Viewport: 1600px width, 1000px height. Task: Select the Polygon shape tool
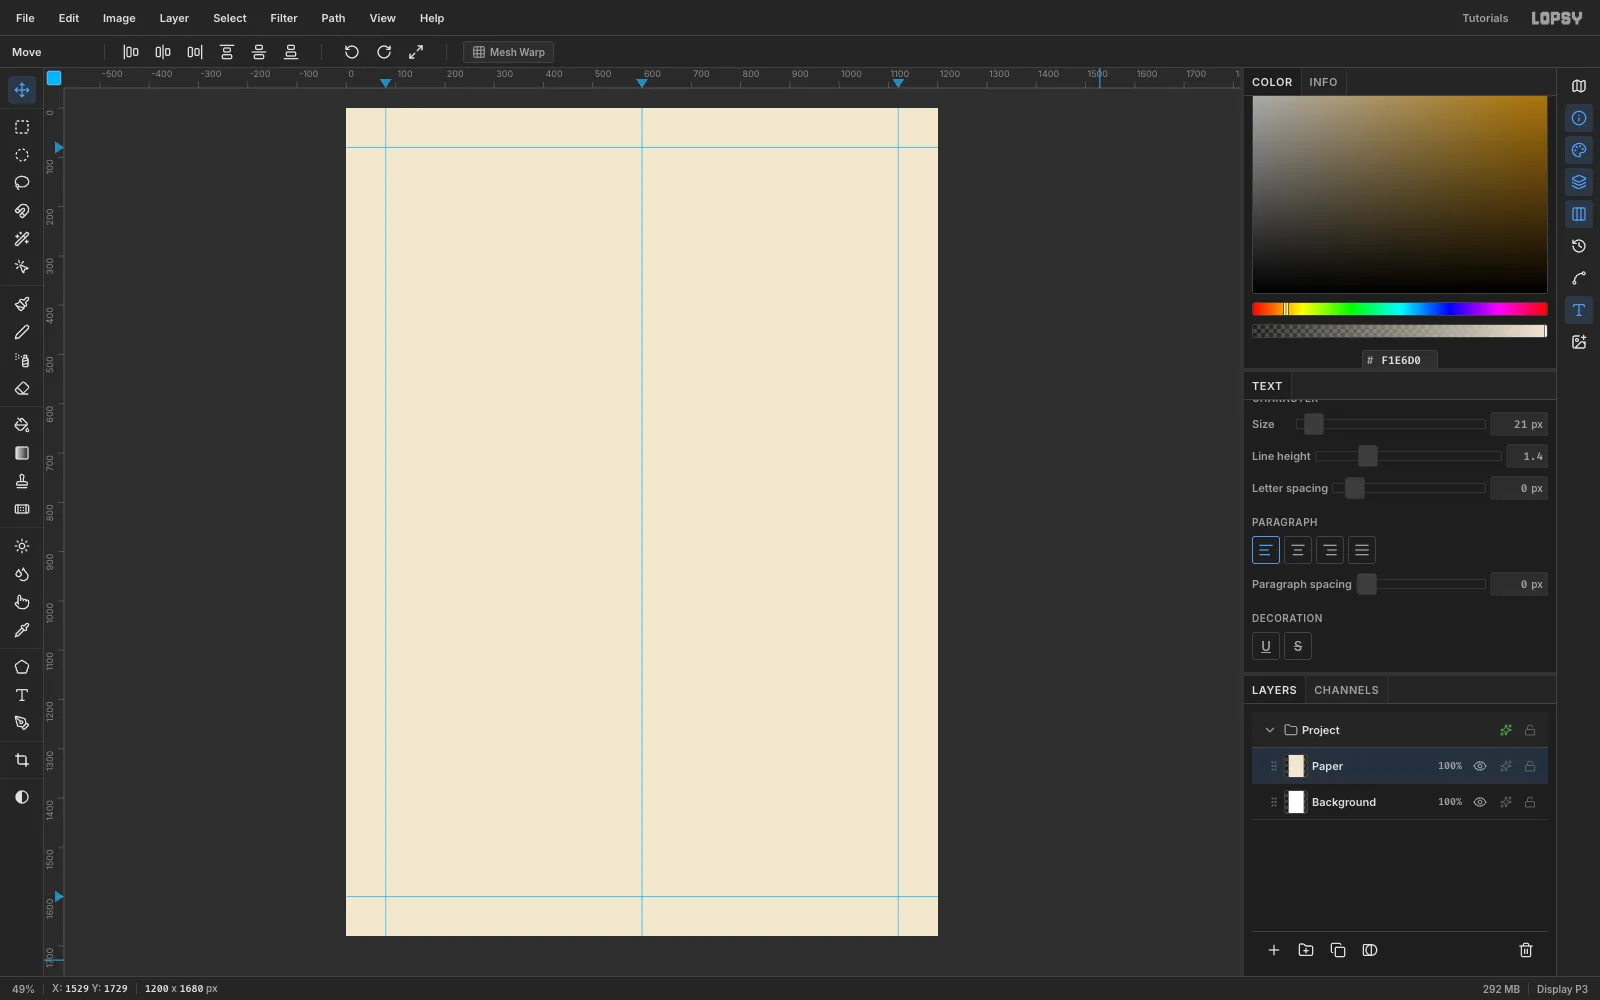(22, 667)
